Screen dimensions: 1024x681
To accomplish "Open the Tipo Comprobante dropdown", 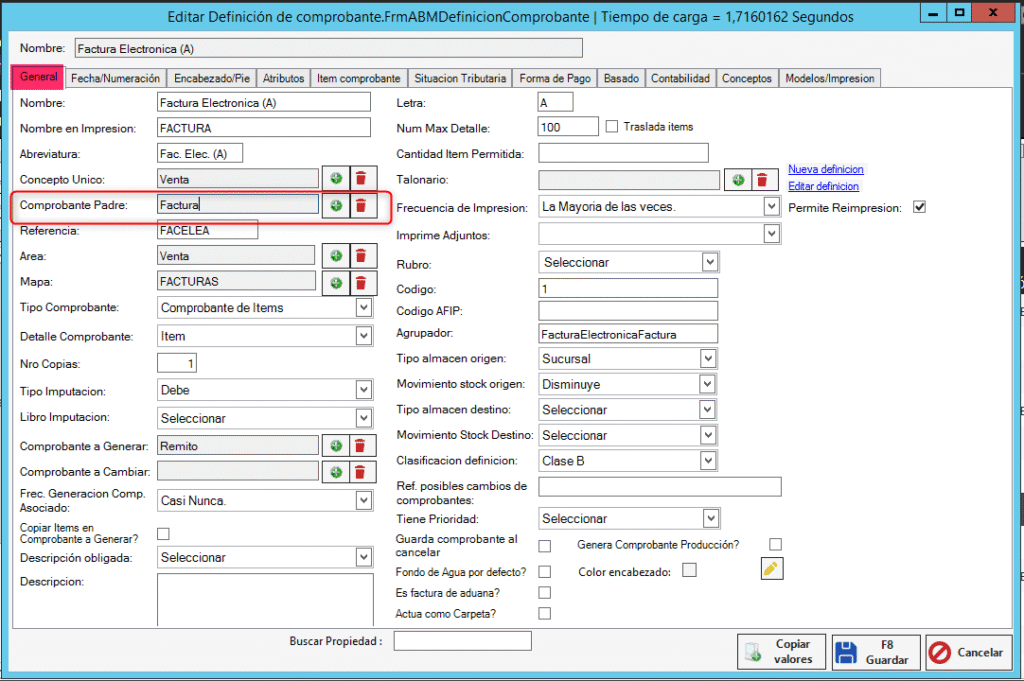I will tap(364, 308).
